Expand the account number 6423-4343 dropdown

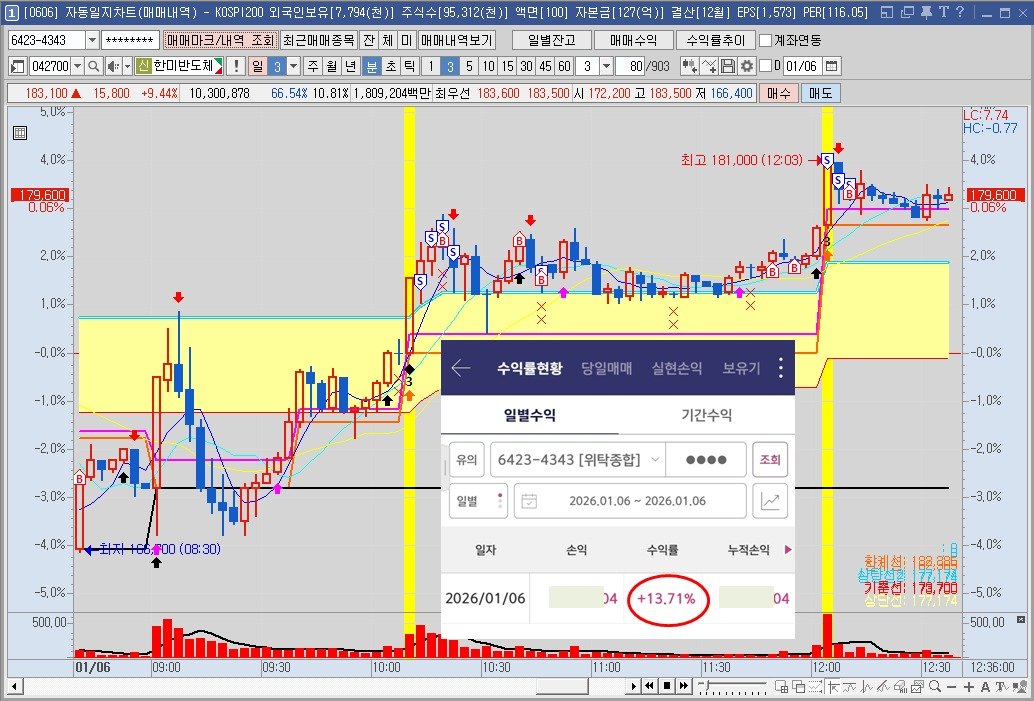pos(93,40)
